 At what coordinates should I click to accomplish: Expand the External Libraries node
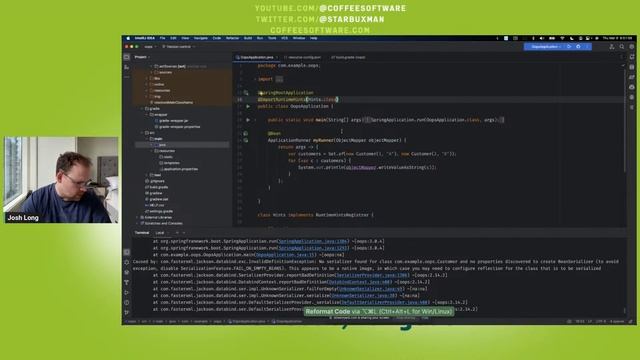pos(138,217)
